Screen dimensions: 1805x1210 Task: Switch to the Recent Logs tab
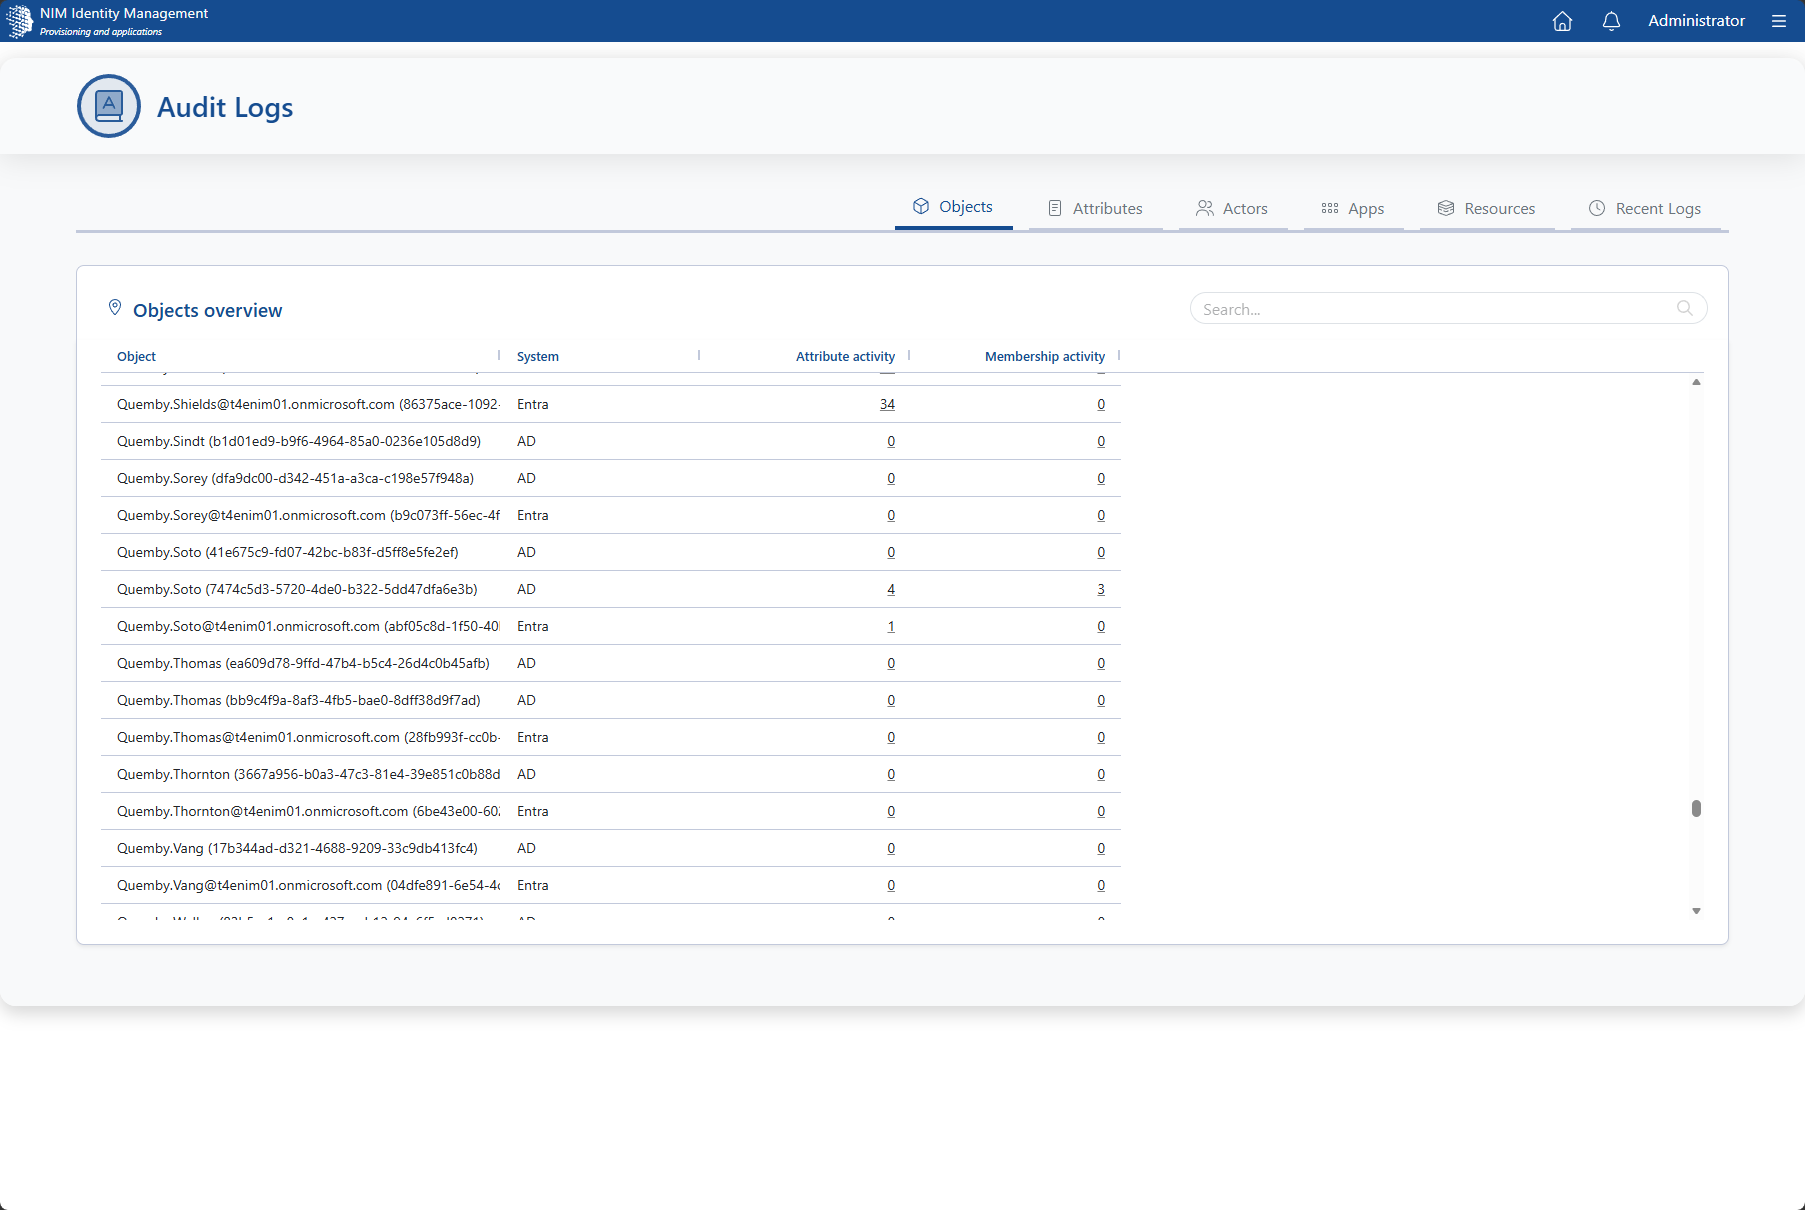click(1645, 208)
